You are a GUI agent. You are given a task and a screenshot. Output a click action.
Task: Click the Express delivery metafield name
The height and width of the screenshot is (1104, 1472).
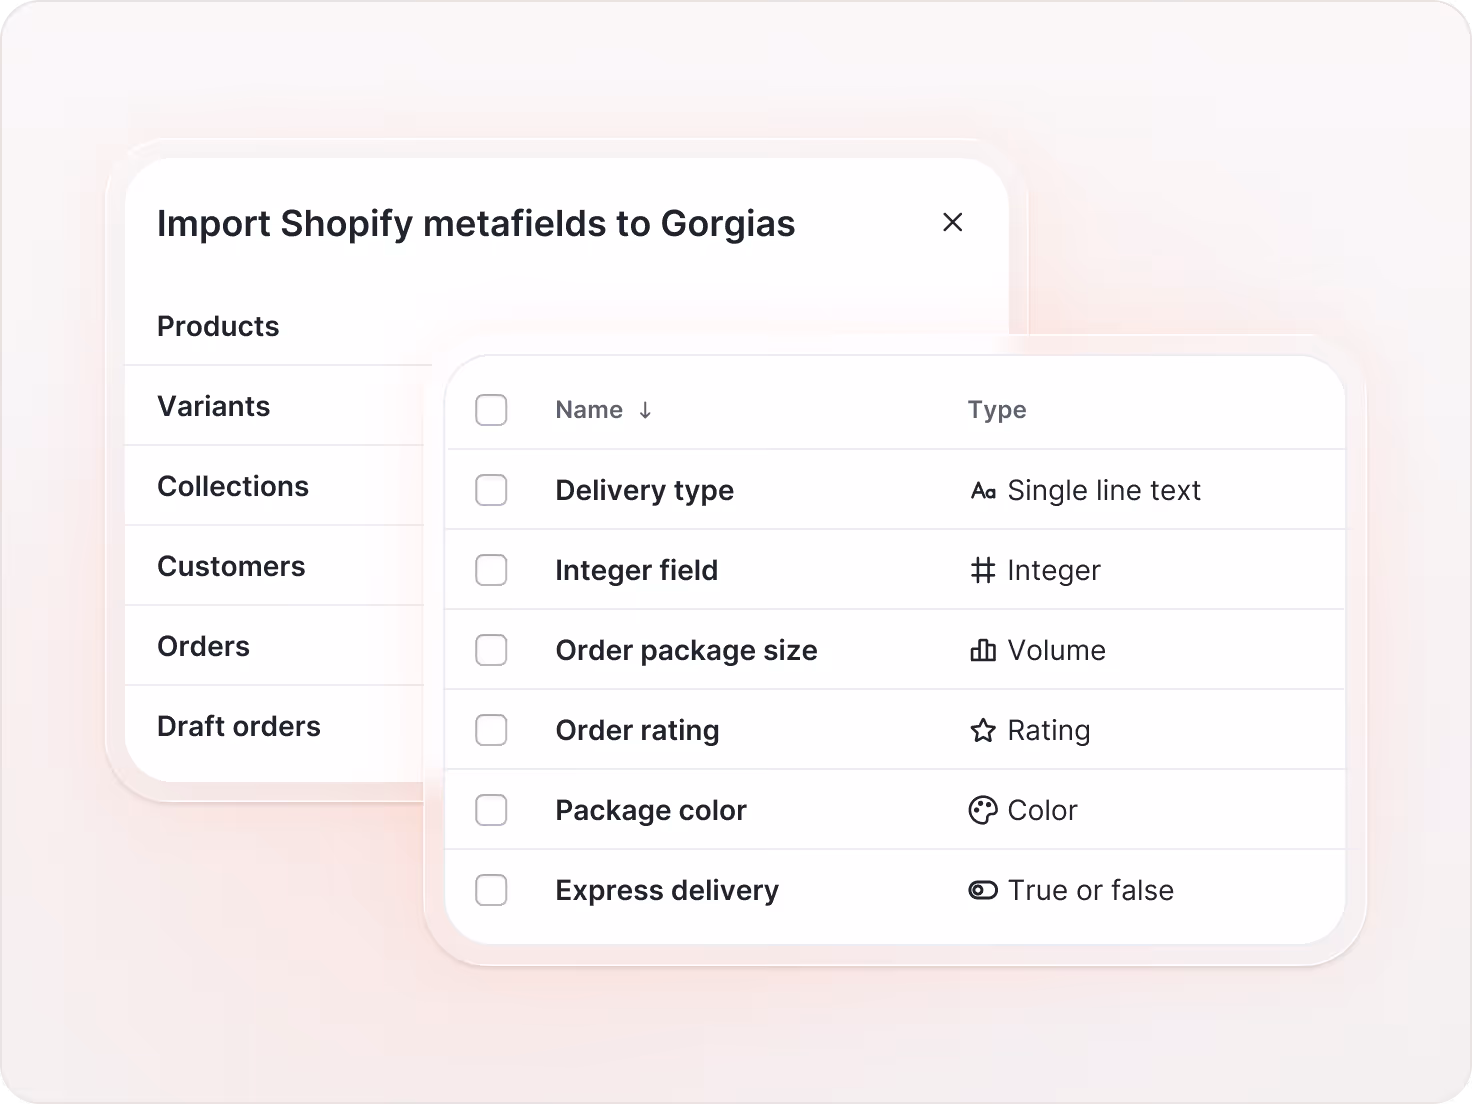667,891
